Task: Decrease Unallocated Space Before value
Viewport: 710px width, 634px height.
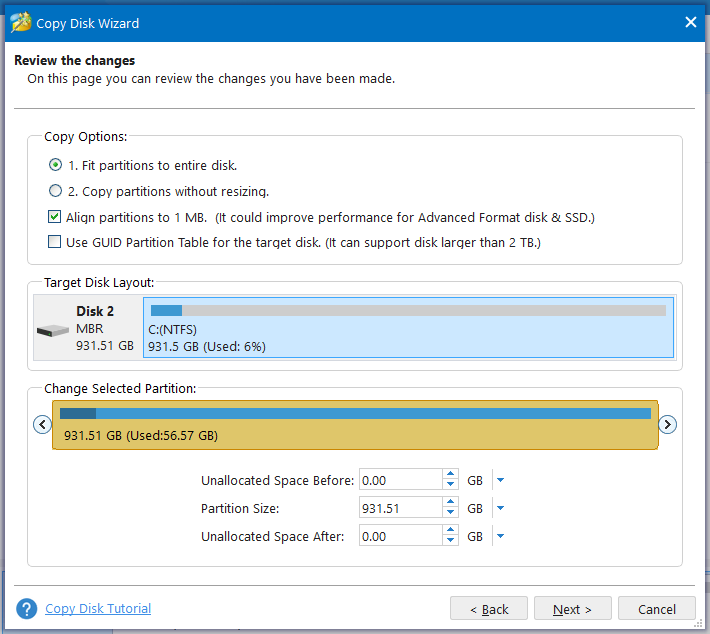Action: [x=450, y=485]
